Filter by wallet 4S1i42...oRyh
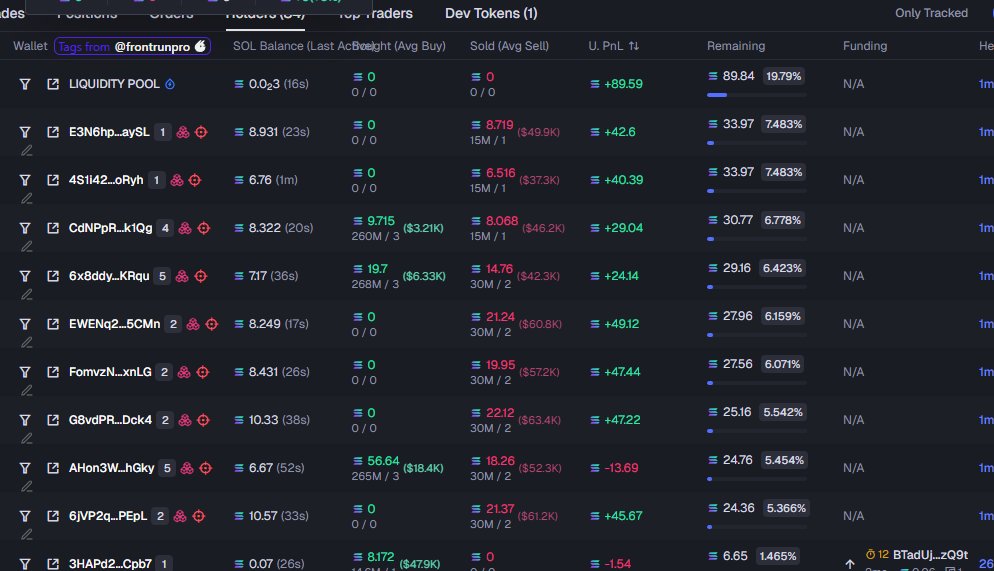 coord(25,180)
